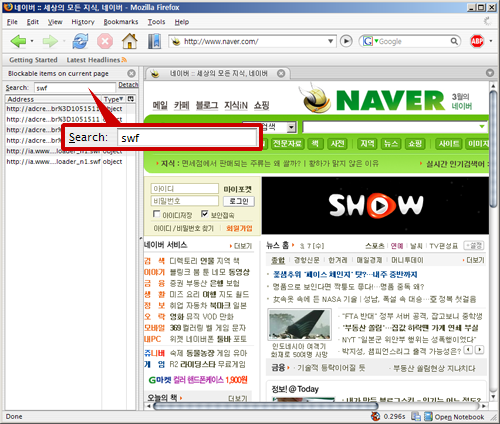This screenshot has width=500, height=424.
Task: Open the History menu
Action: (x=83, y=22)
